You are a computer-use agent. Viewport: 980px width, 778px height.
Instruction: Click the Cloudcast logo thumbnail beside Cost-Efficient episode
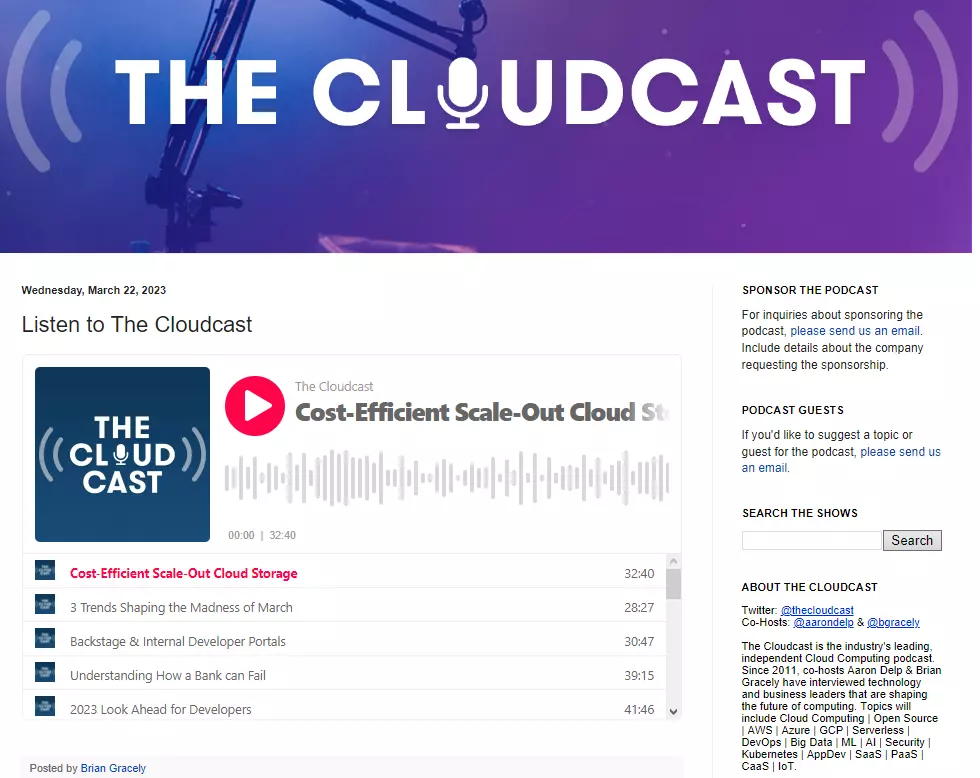[x=44, y=569]
